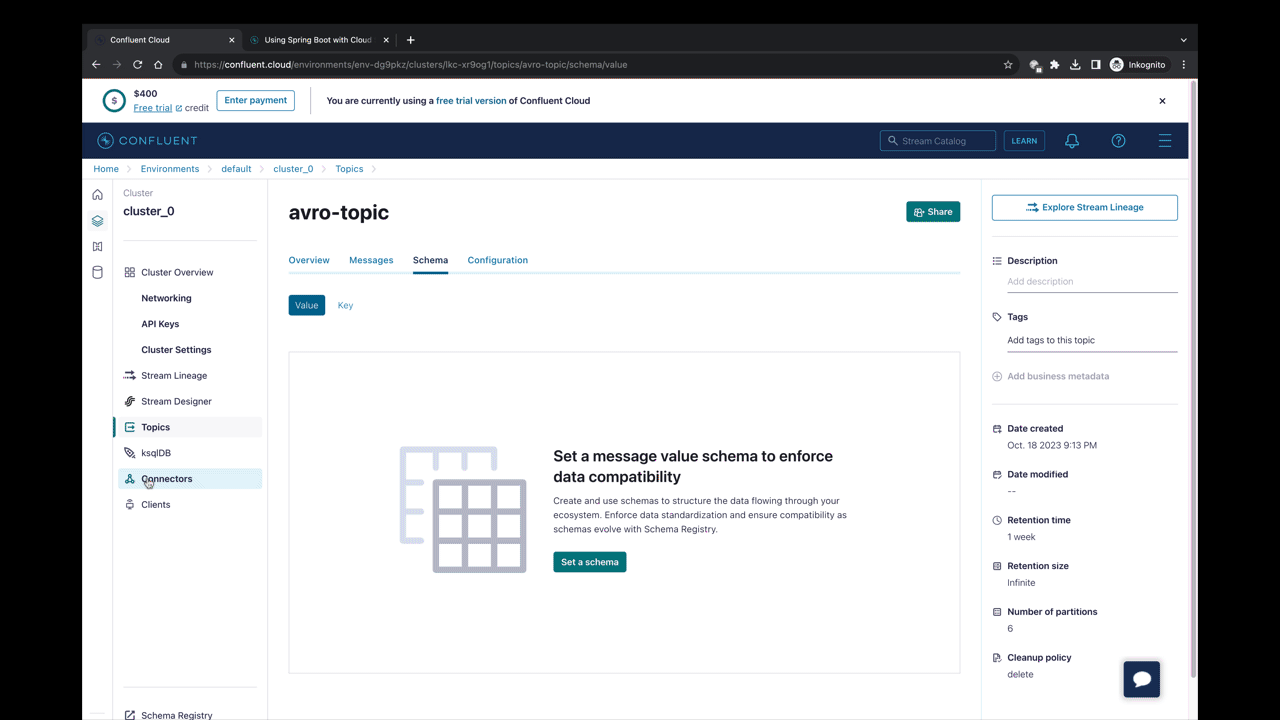Expand the browser tab list chevron
1280x720 pixels.
click(1183, 40)
